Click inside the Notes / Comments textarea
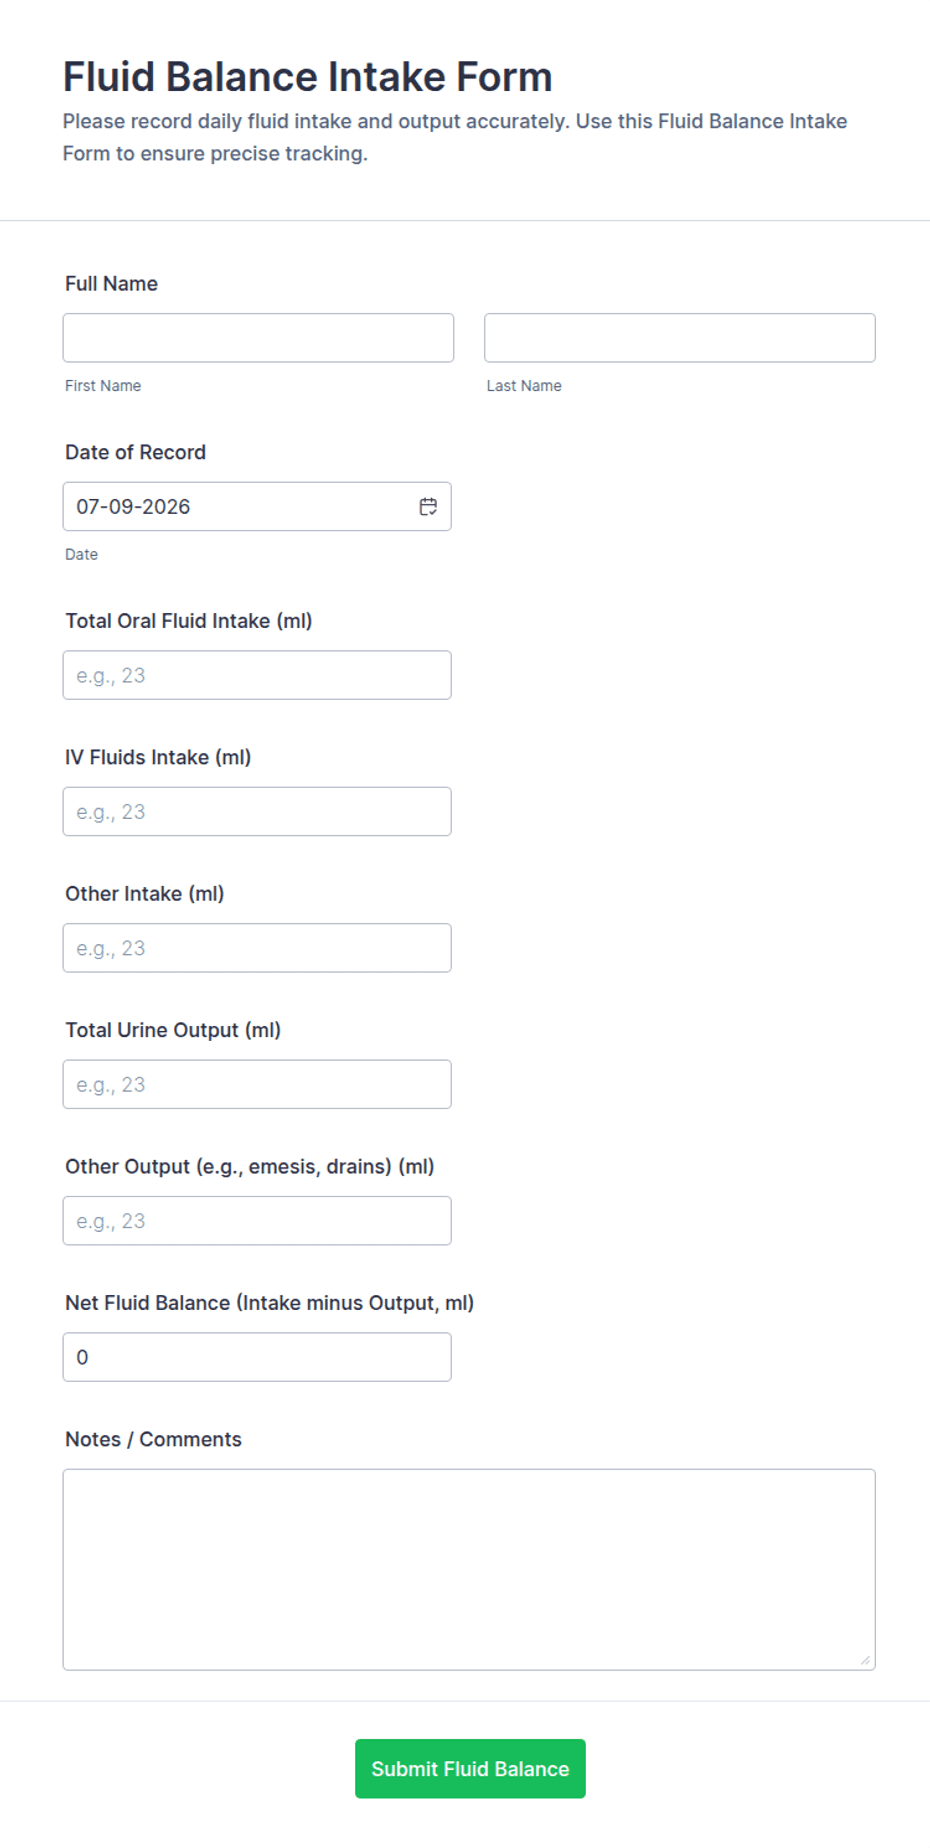Viewport: 930px width, 1848px height. 469,1570
